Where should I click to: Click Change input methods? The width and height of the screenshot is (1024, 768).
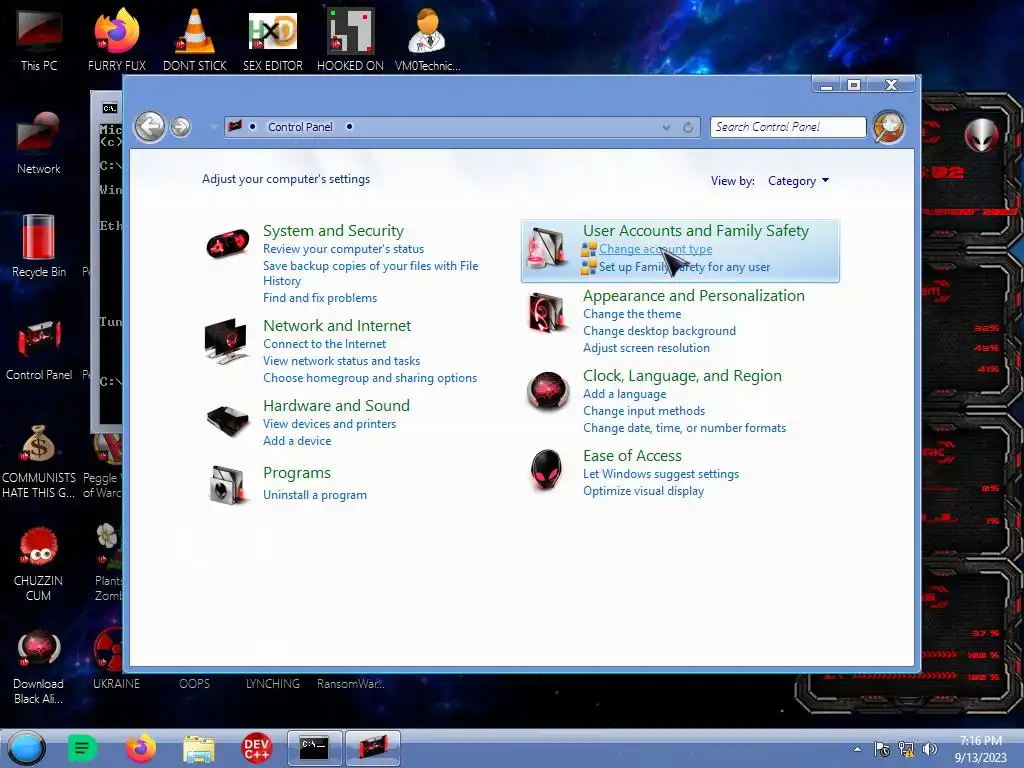pyautogui.click(x=644, y=411)
